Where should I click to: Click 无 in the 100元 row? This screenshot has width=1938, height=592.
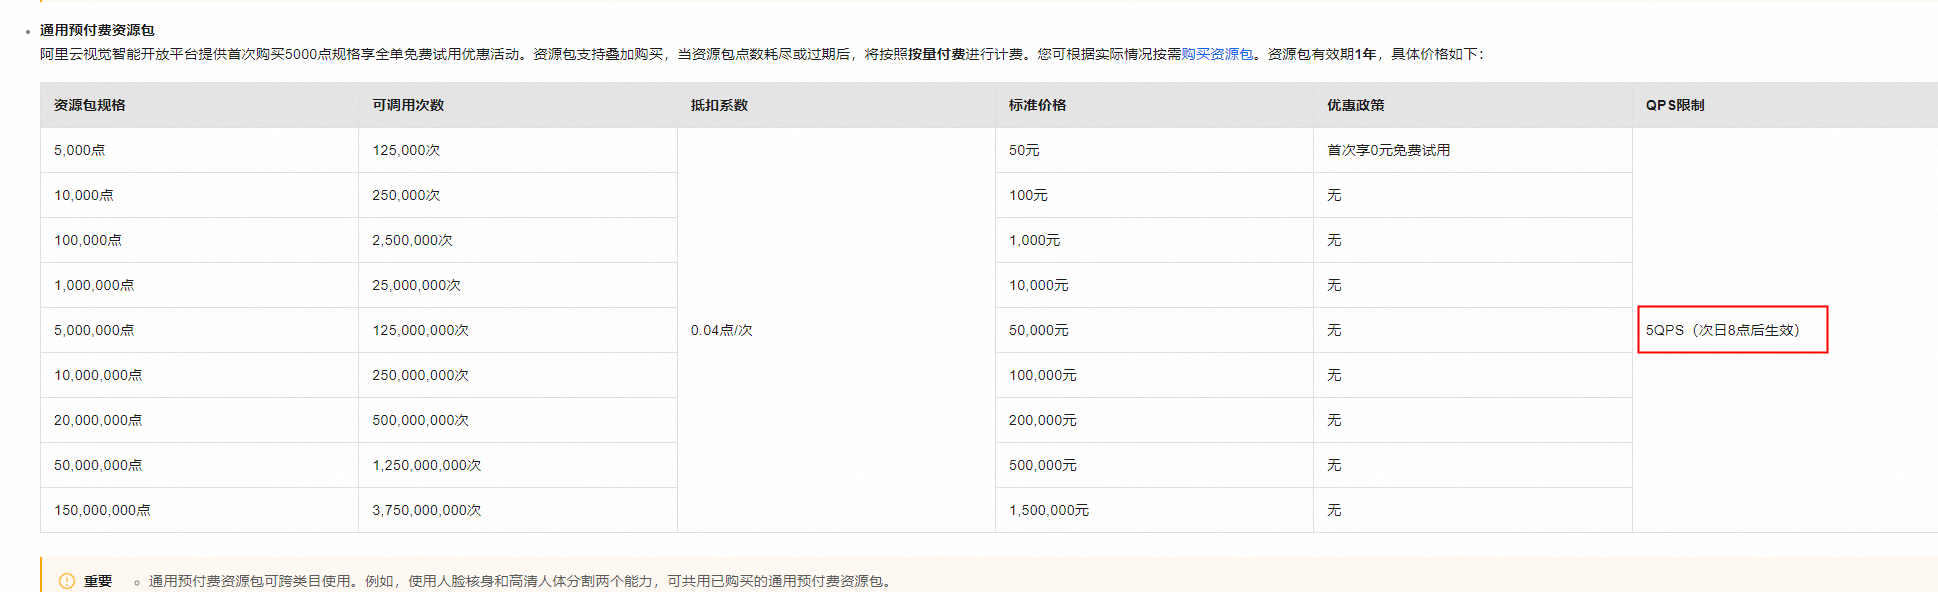[1473, 195]
